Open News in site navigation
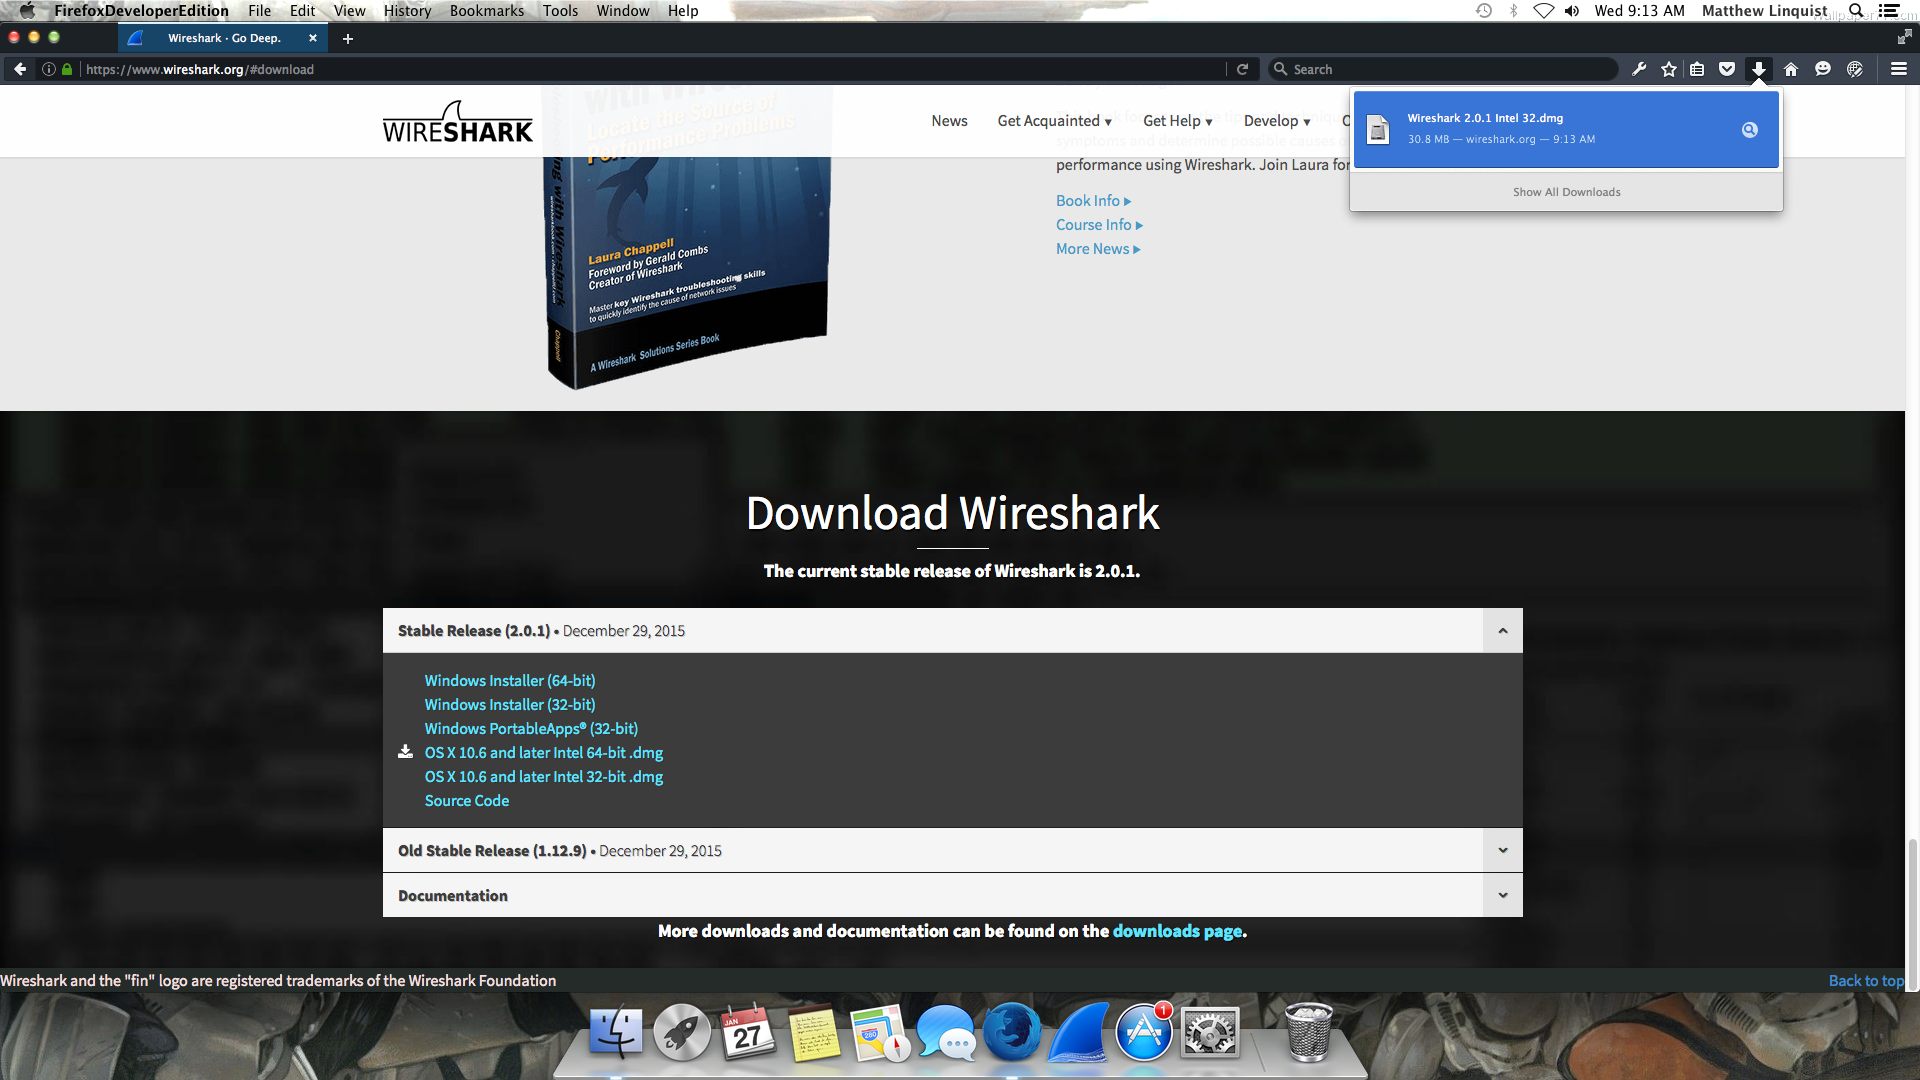This screenshot has width=1920, height=1080. click(949, 121)
